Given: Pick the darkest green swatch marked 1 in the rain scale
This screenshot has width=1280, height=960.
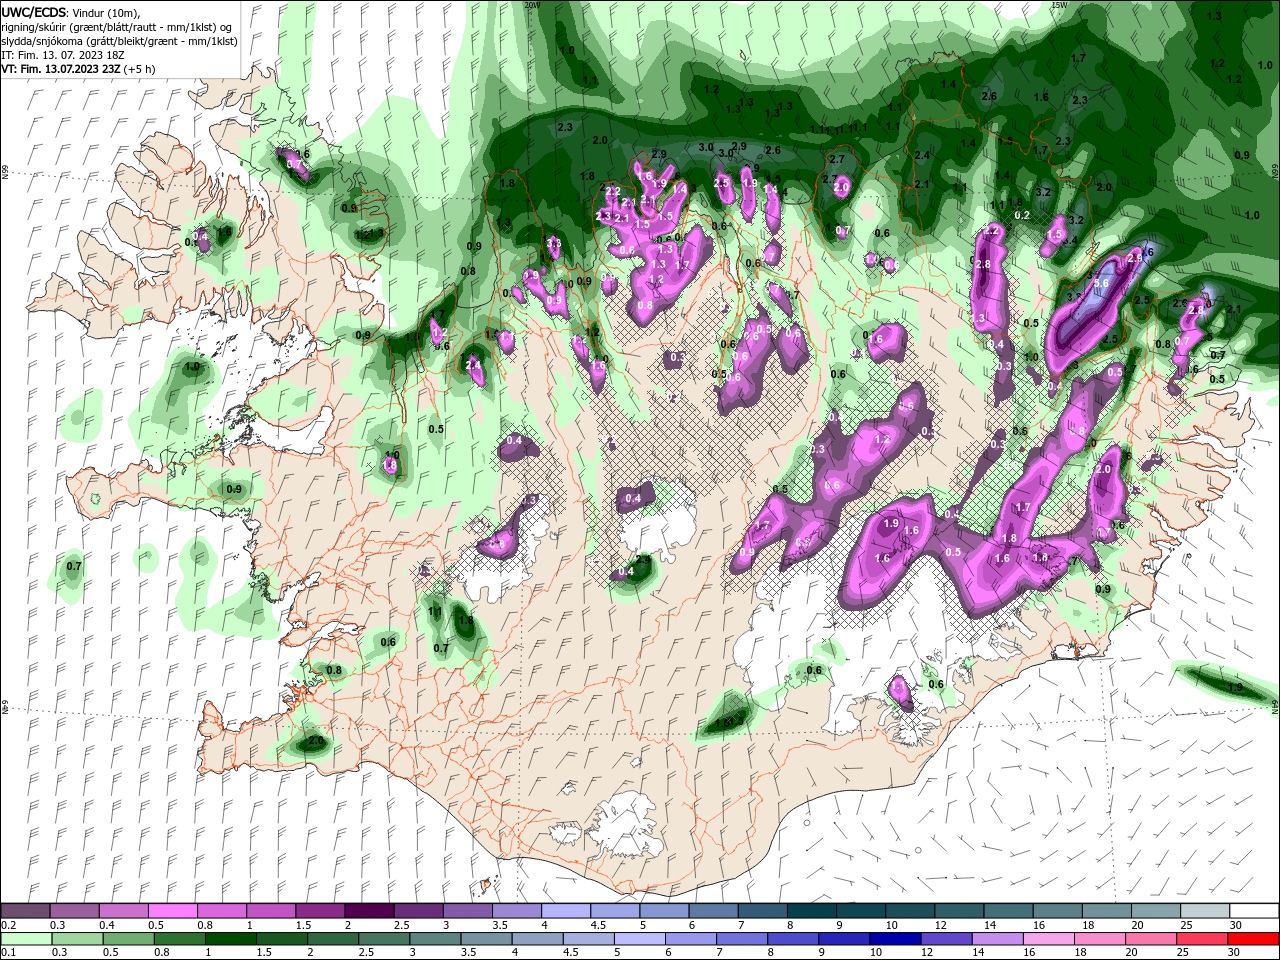Looking at the screenshot, I should (x=230, y=938).
